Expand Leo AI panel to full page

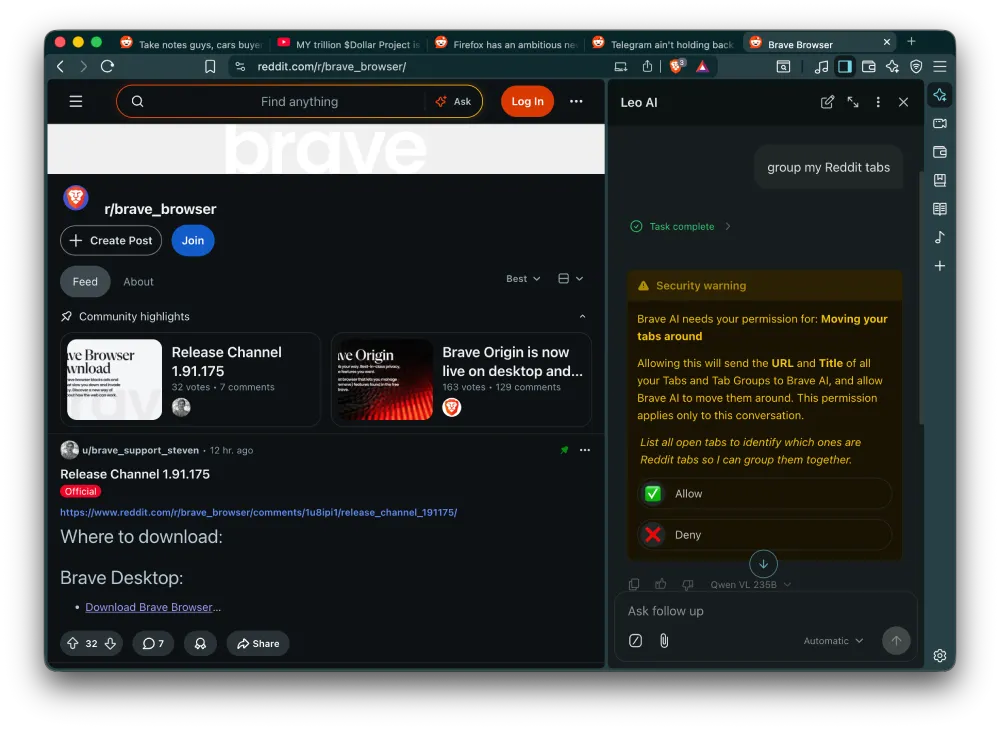click(853, 102)
